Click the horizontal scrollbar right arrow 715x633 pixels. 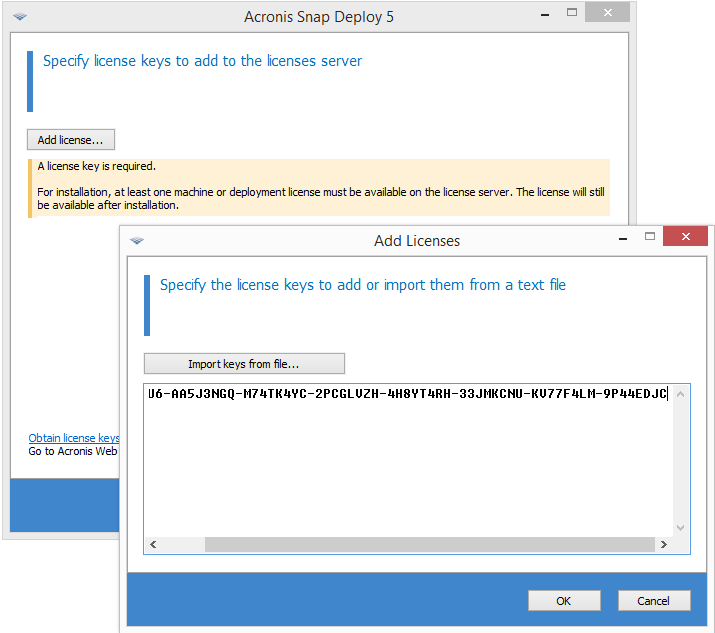coord(663,545)
